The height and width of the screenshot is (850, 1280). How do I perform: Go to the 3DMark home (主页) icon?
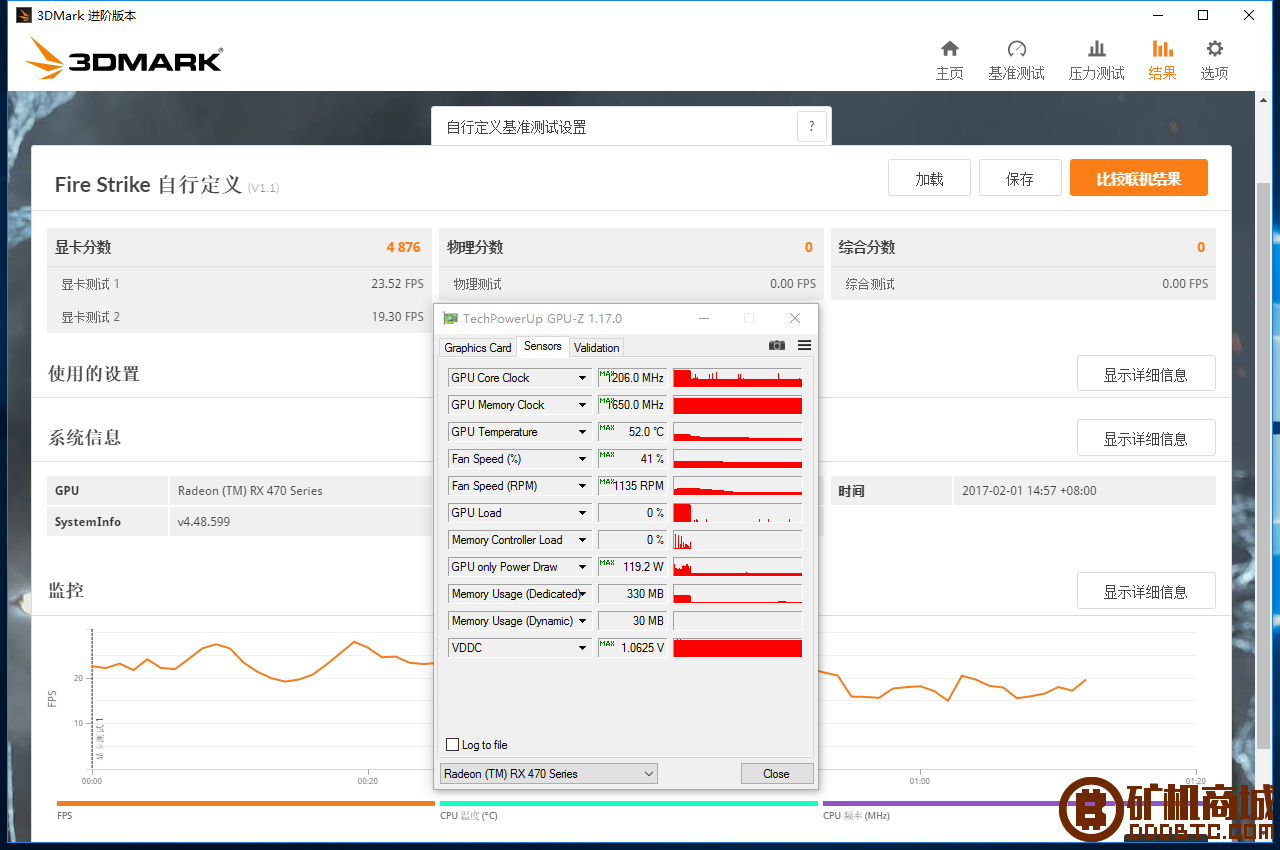950,49
